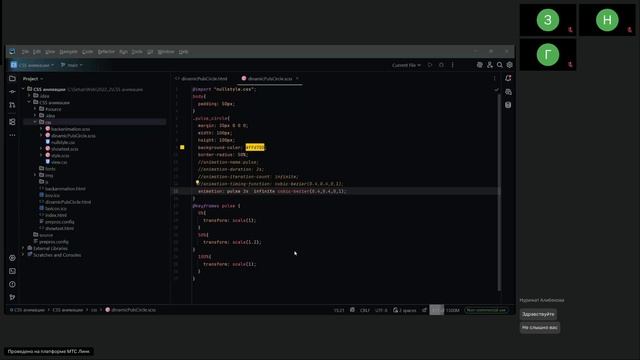Open the View menu
Viewport: 640px width, 360px height.
pyautogui.click(x=50, y=51)
